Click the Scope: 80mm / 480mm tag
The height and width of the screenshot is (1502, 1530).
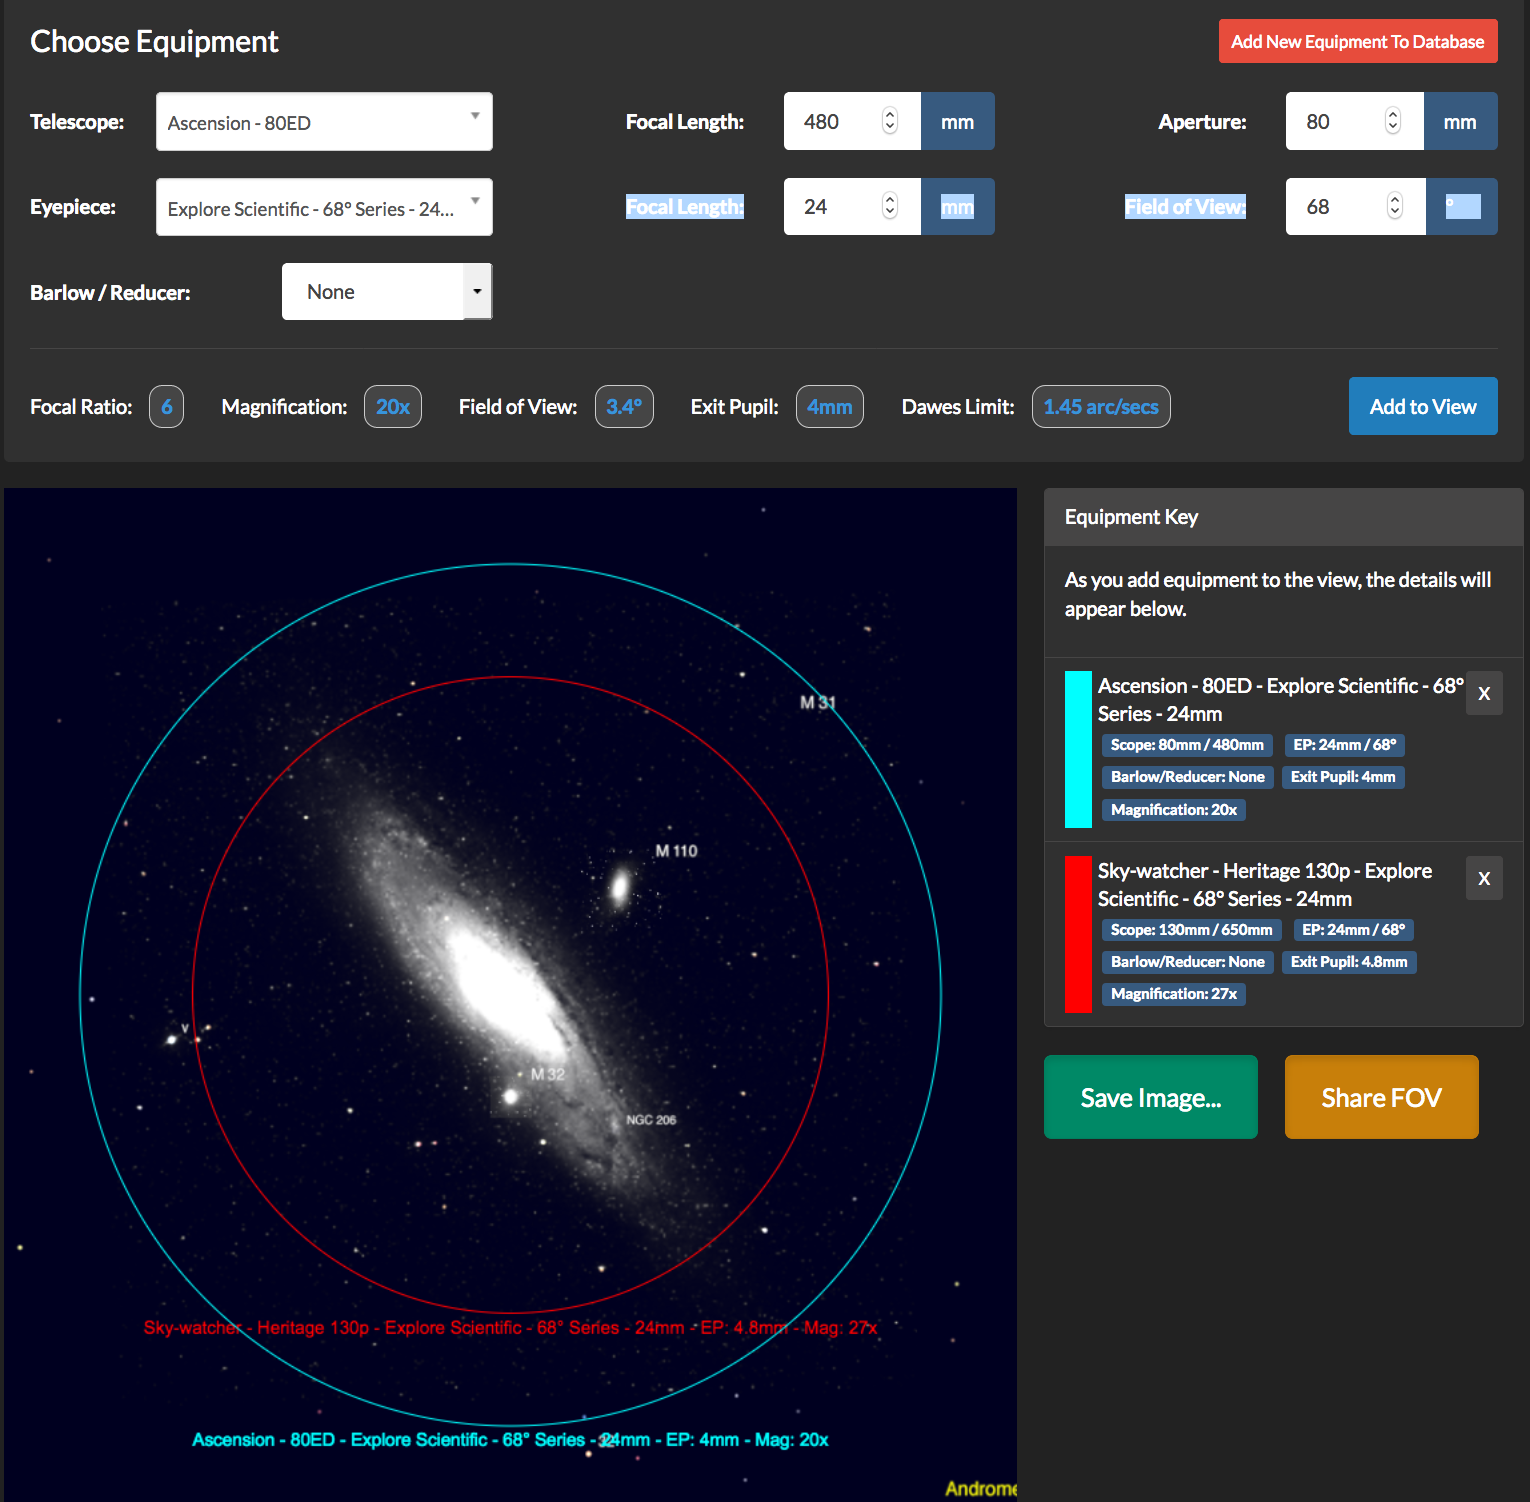point(1187,745)
